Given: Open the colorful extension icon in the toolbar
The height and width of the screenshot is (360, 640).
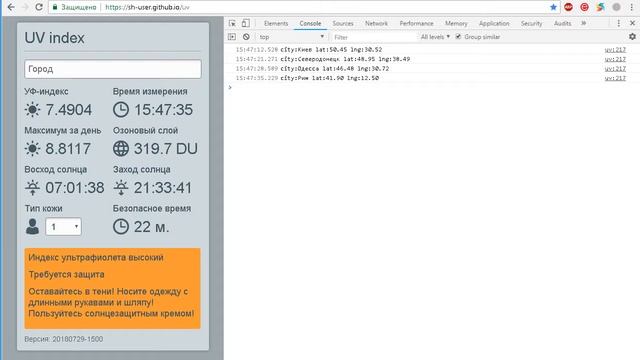Looking at the screenshot, I should point(600,7).
